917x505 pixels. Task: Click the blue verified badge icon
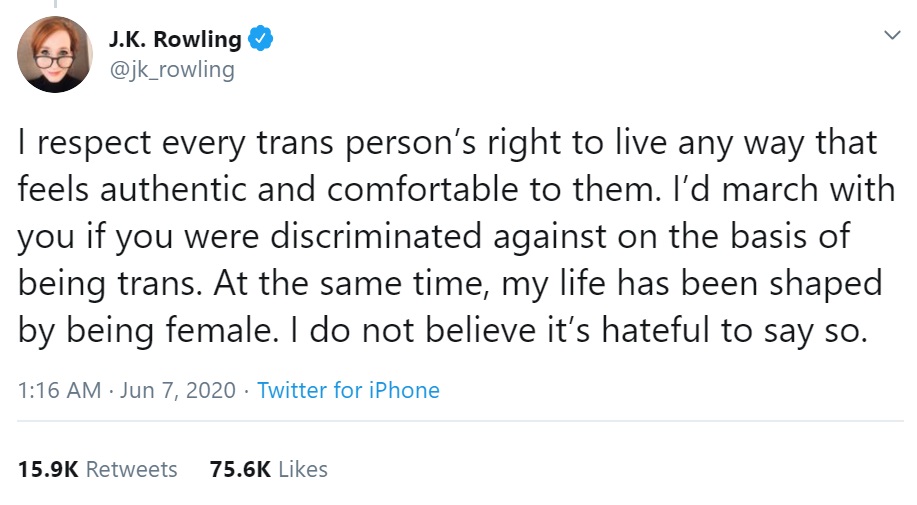point(260,40)
